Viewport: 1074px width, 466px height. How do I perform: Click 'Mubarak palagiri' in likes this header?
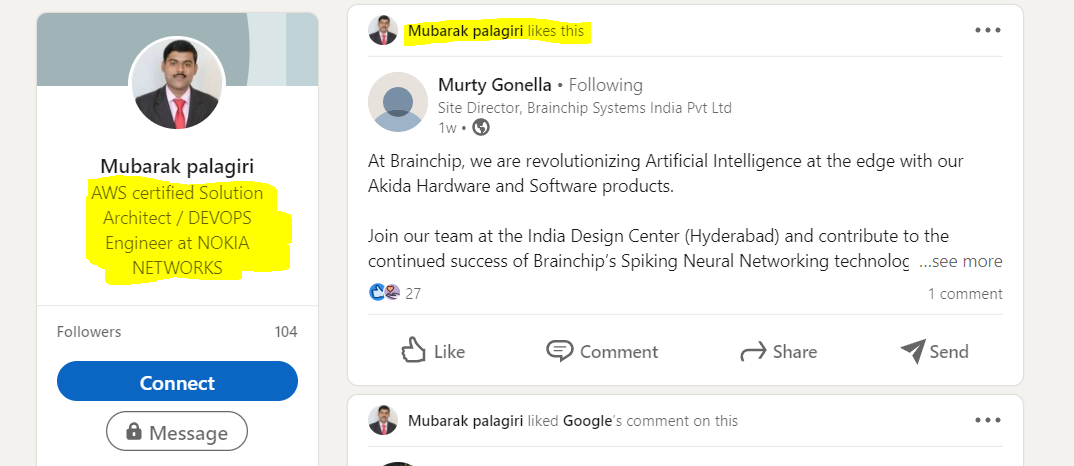coord(465,31)
